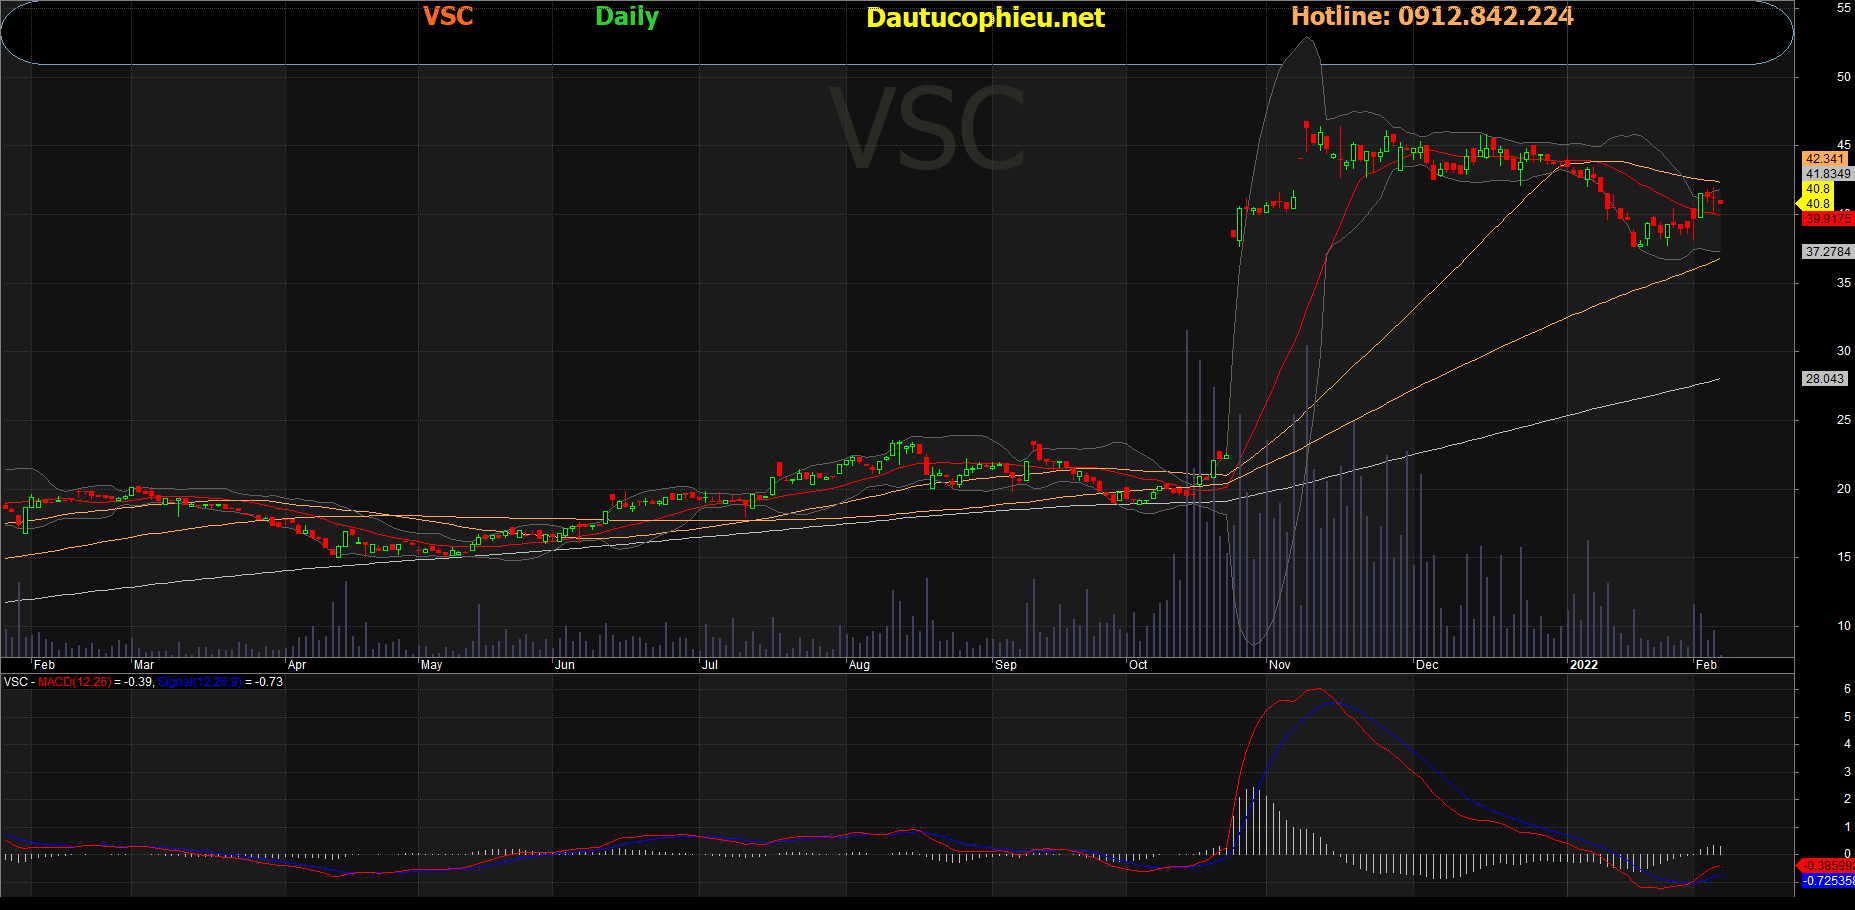1855x910 pixels.
Task: Click the orange VSC ticker title
Action: click(x=448, y=17)
